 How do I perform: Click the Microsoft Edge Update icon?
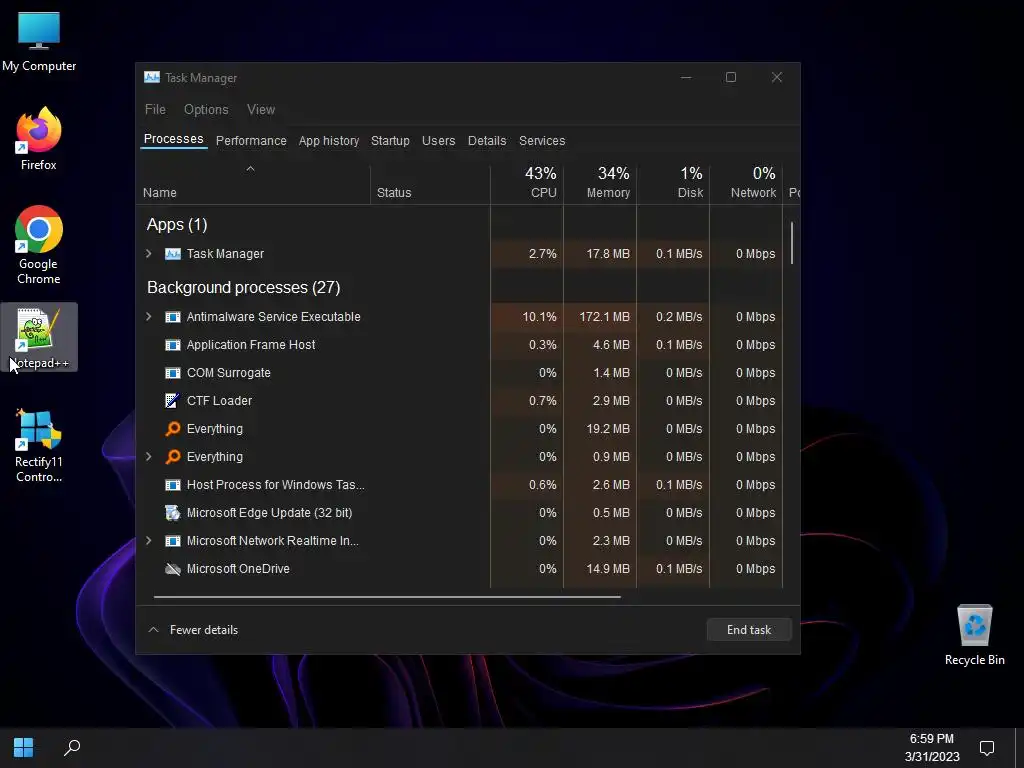tap(172, 513)
